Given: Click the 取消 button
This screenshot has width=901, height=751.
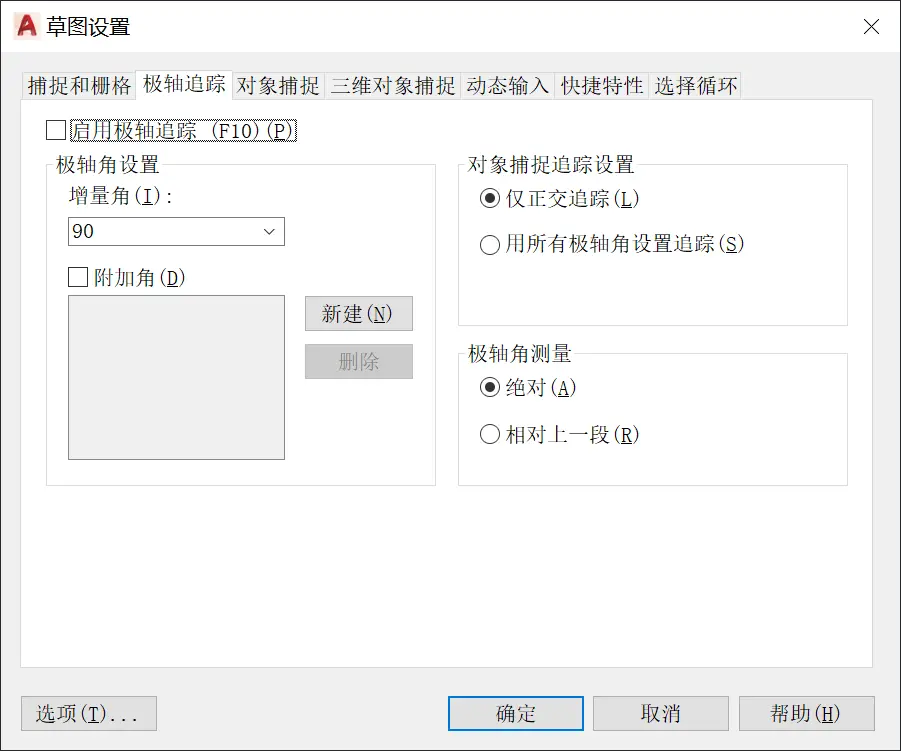Looking at the screenshot, I should tap(661, 714).
